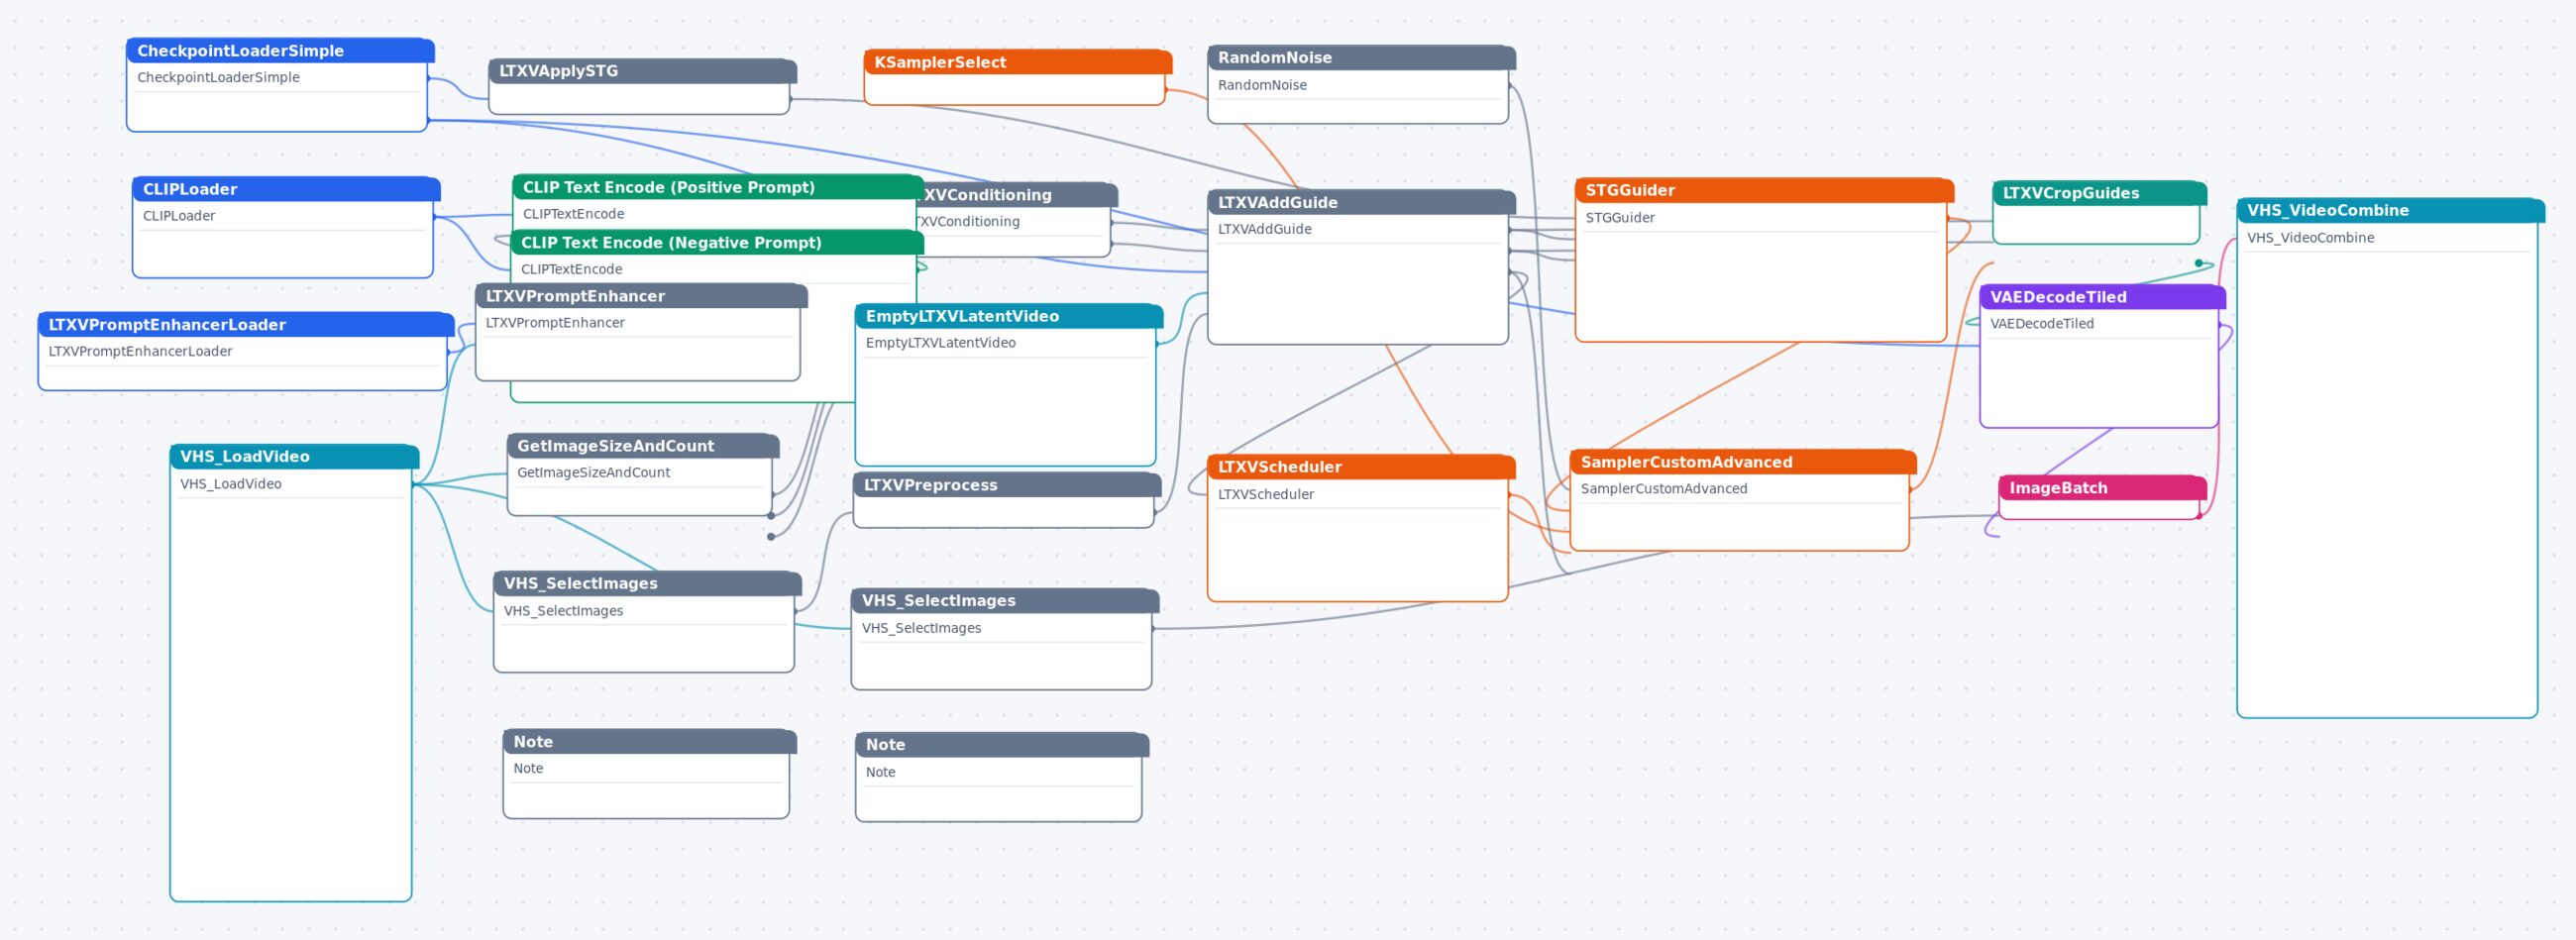The image size is (2576, 940).
Task: Click the EmptyLTXVLatentVideo node header
Action: [1009, 316]
